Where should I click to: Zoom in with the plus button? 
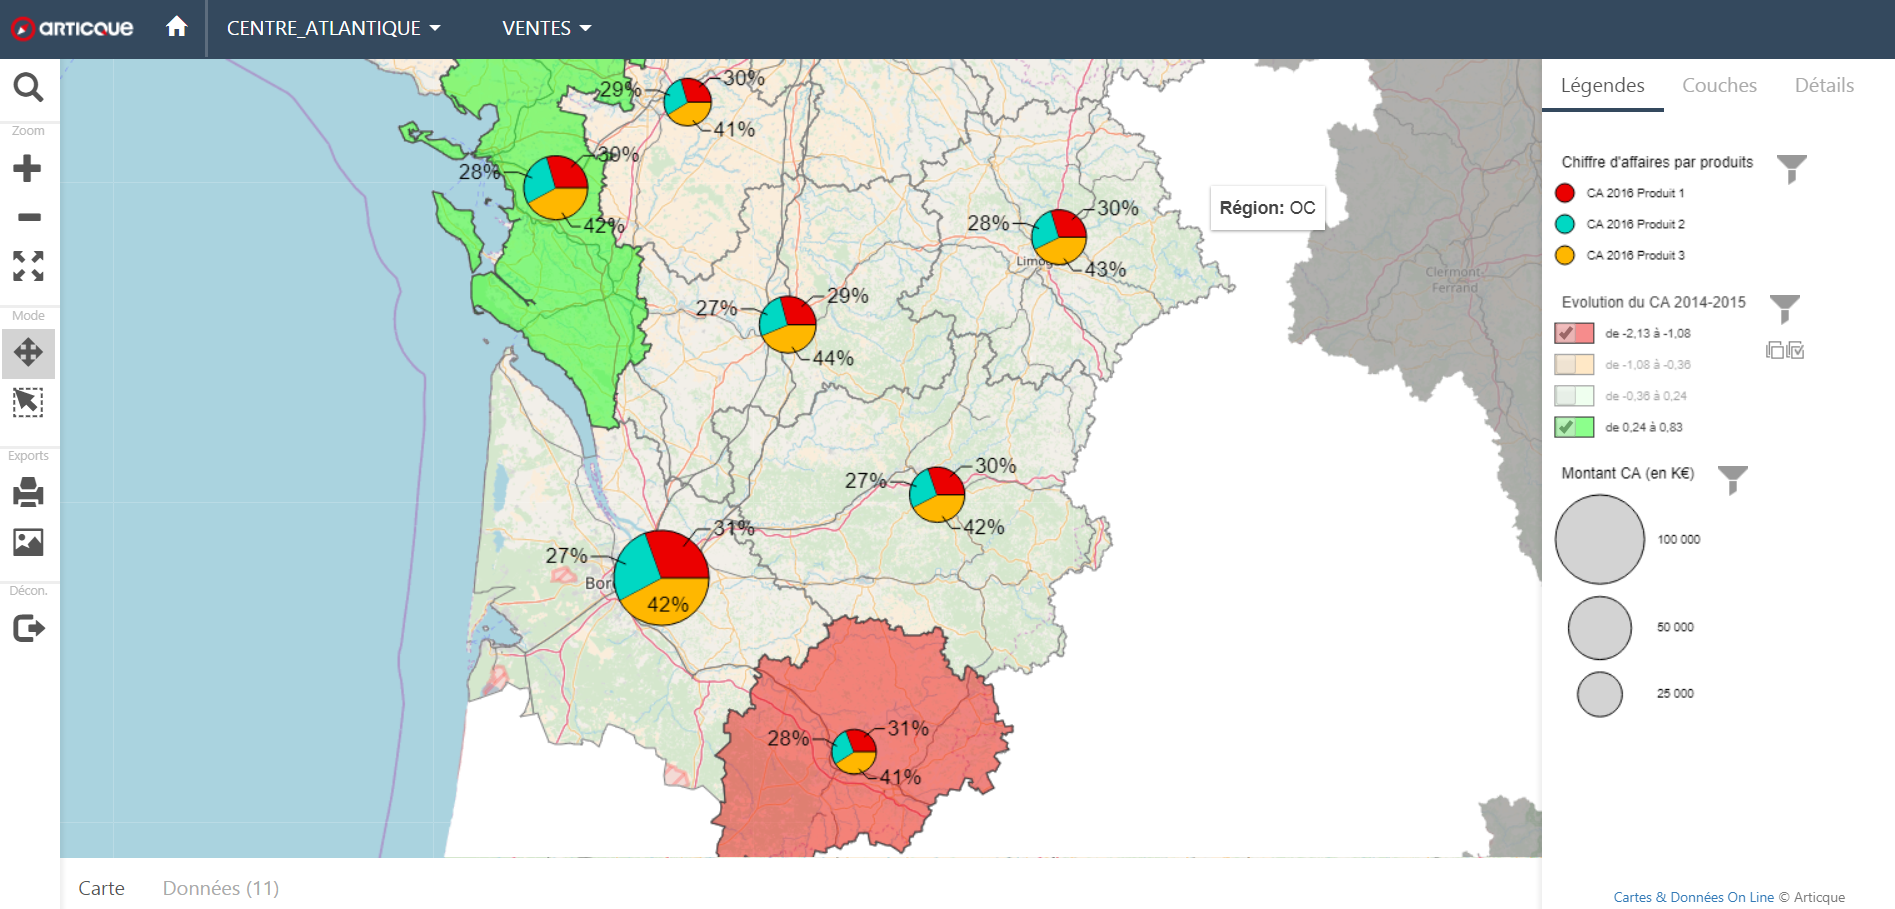27,168
